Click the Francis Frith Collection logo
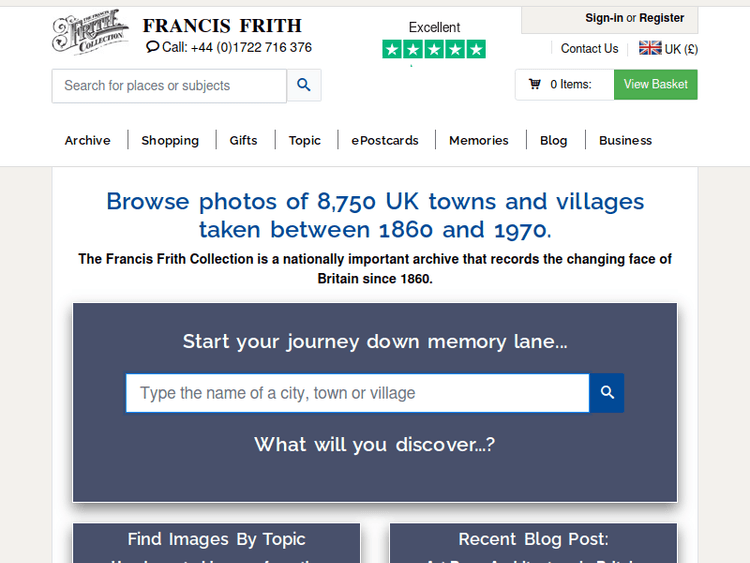The height and width of the screenshot is (563, 750). pos(89,33)
